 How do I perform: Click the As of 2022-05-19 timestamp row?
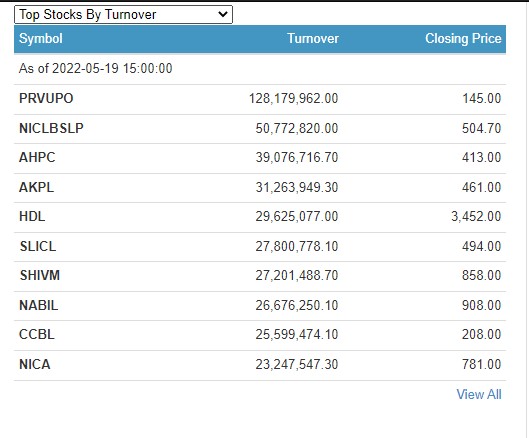click(260, 69)
